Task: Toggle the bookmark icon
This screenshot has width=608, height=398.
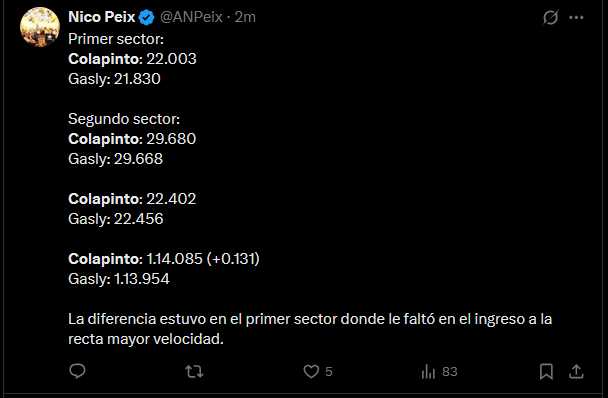Action: [546, 372]
